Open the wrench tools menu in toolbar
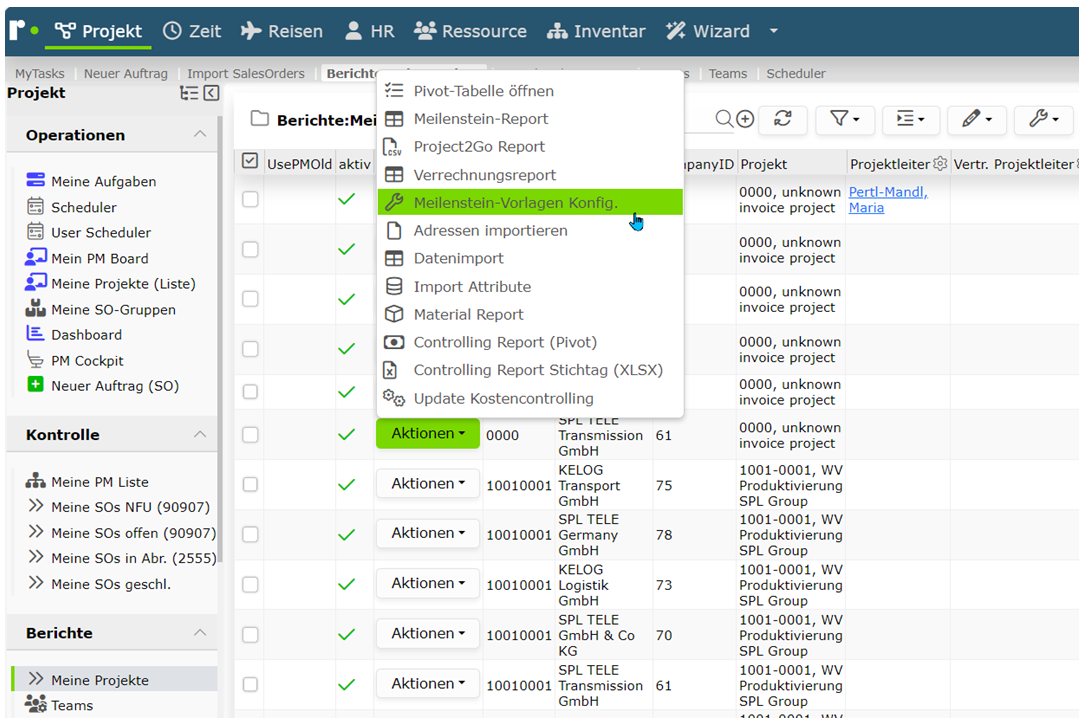 1043,119
